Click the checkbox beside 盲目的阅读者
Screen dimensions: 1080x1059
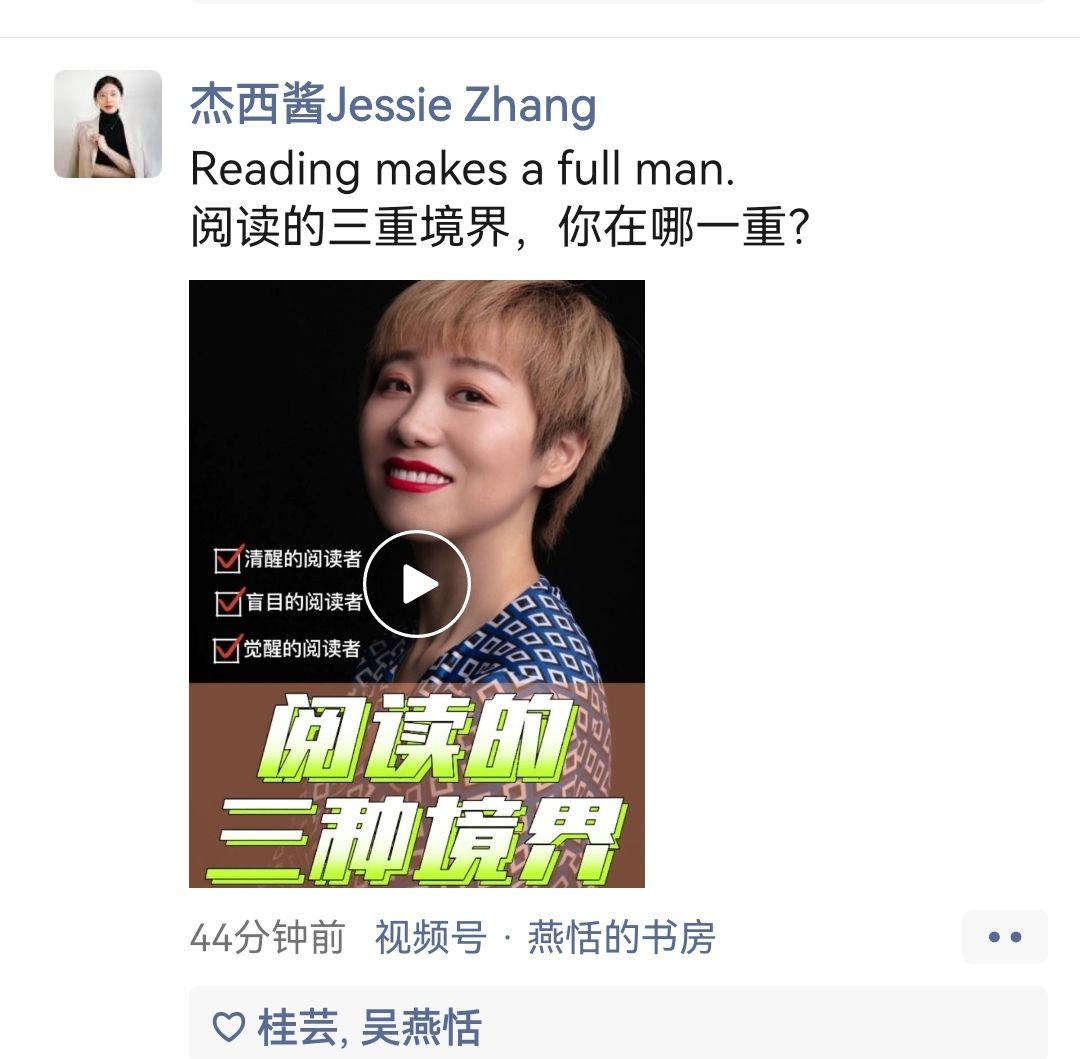point(229,602)
